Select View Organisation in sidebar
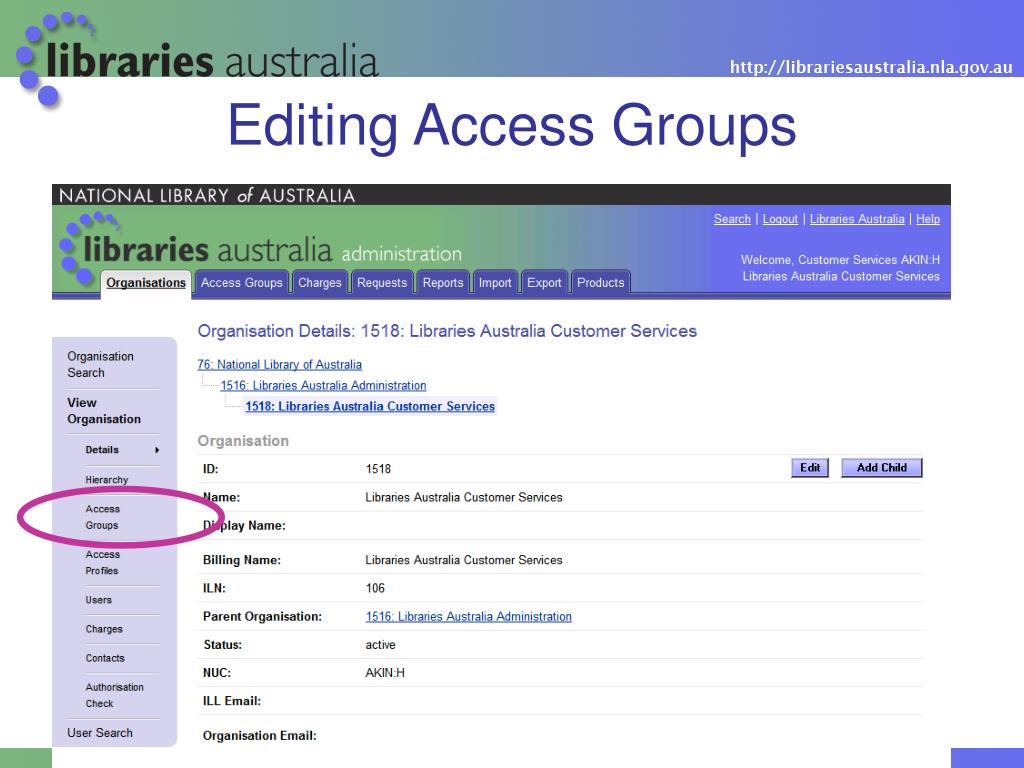This screenshot has width=1024, height=768. click(104, 411)
